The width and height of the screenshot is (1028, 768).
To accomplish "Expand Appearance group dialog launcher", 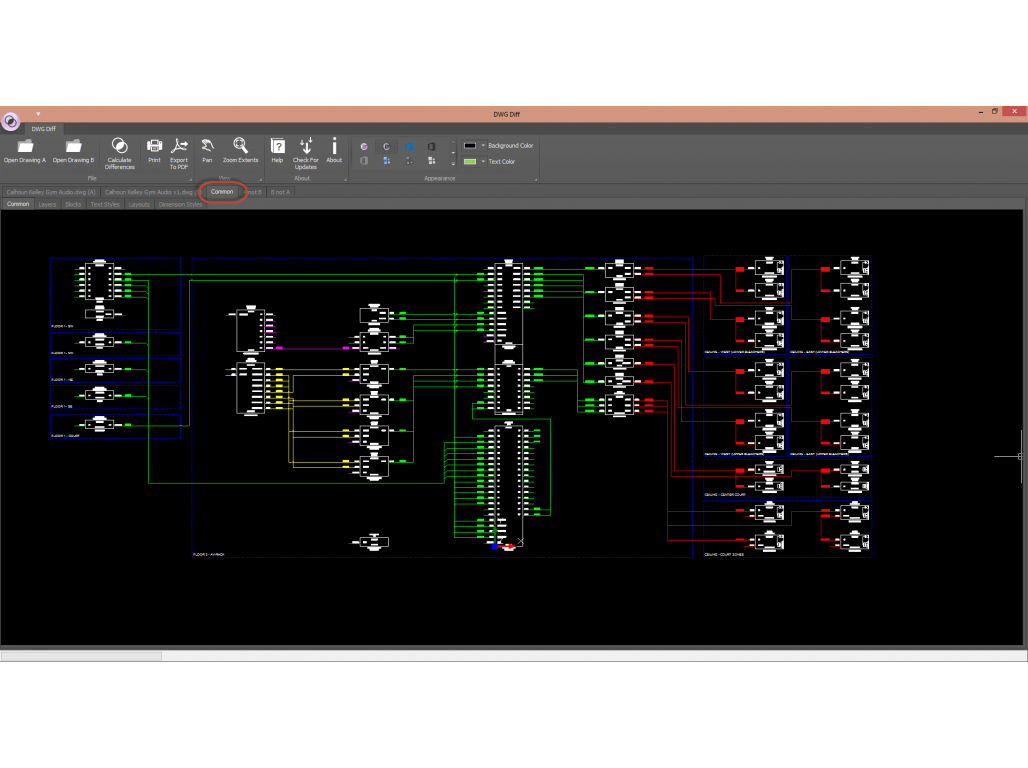I will (536, 179).
